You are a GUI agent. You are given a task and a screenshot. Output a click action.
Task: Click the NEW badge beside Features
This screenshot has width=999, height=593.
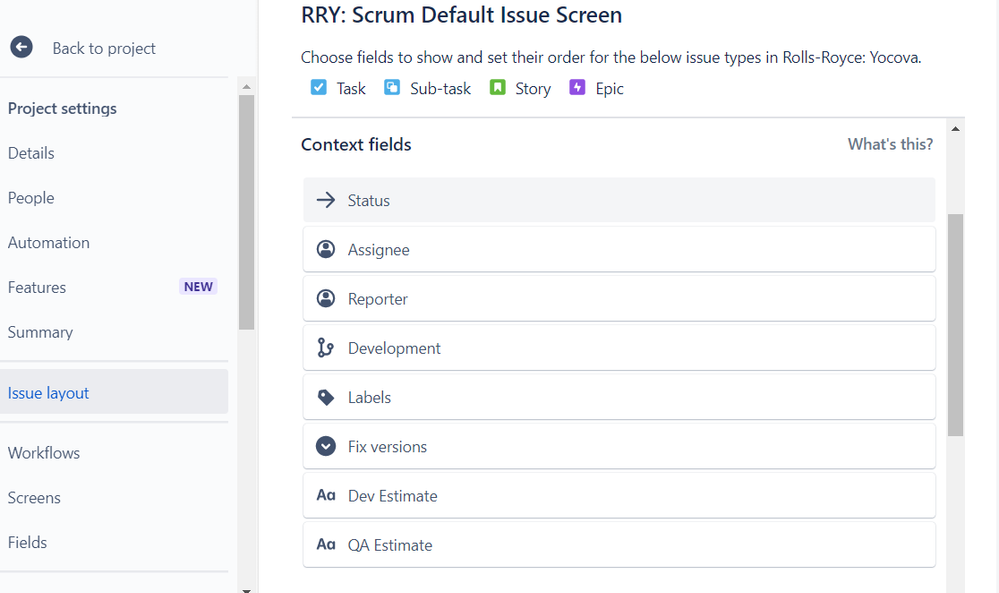198,287
